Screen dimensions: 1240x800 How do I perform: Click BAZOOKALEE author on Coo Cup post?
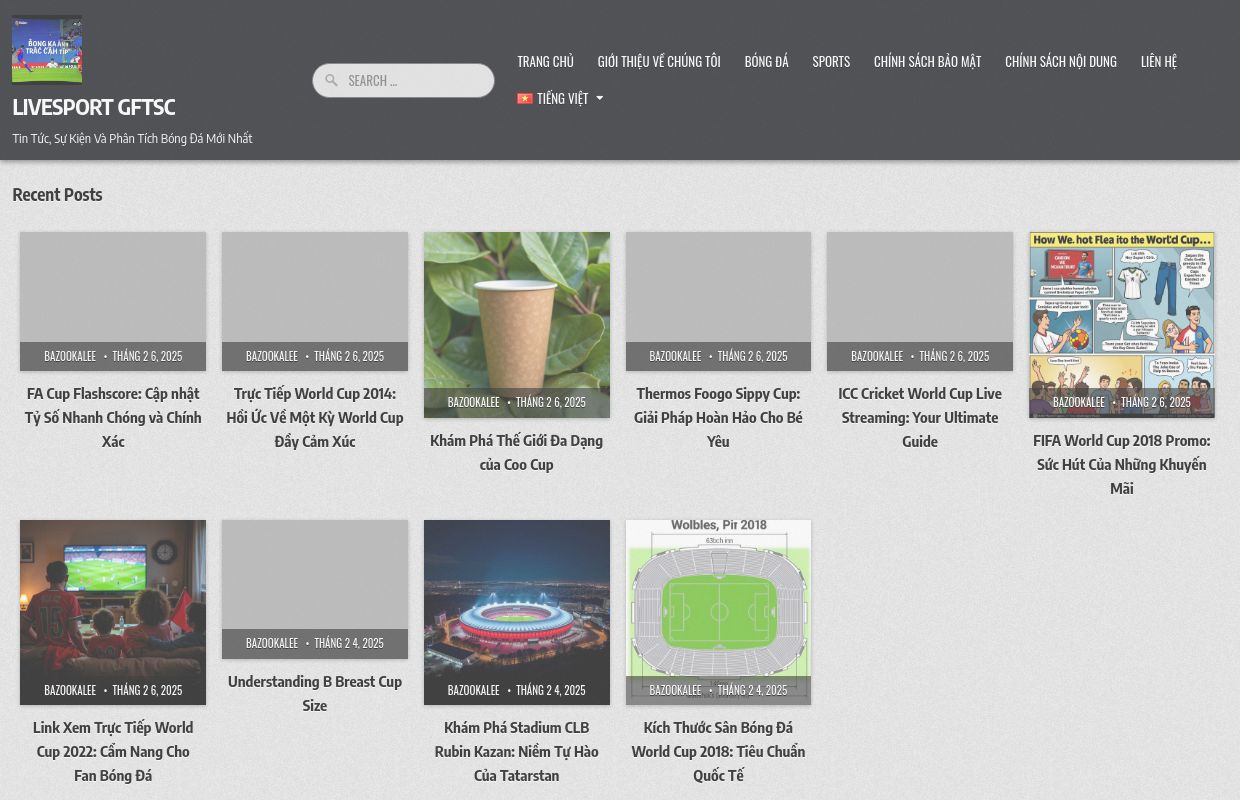coord(473,402)
